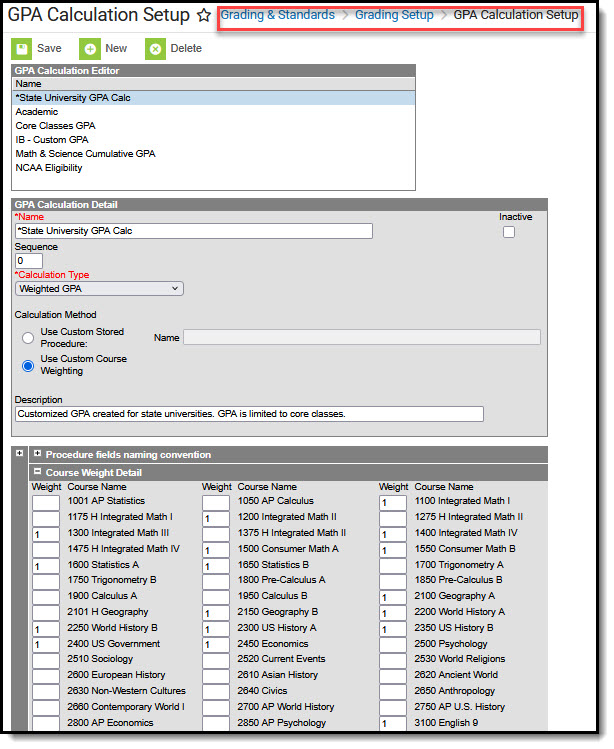Click weight field for 1700 Trigonometry A
The width and height of the screenshot is (614, 749).
[x=393, y=567]
